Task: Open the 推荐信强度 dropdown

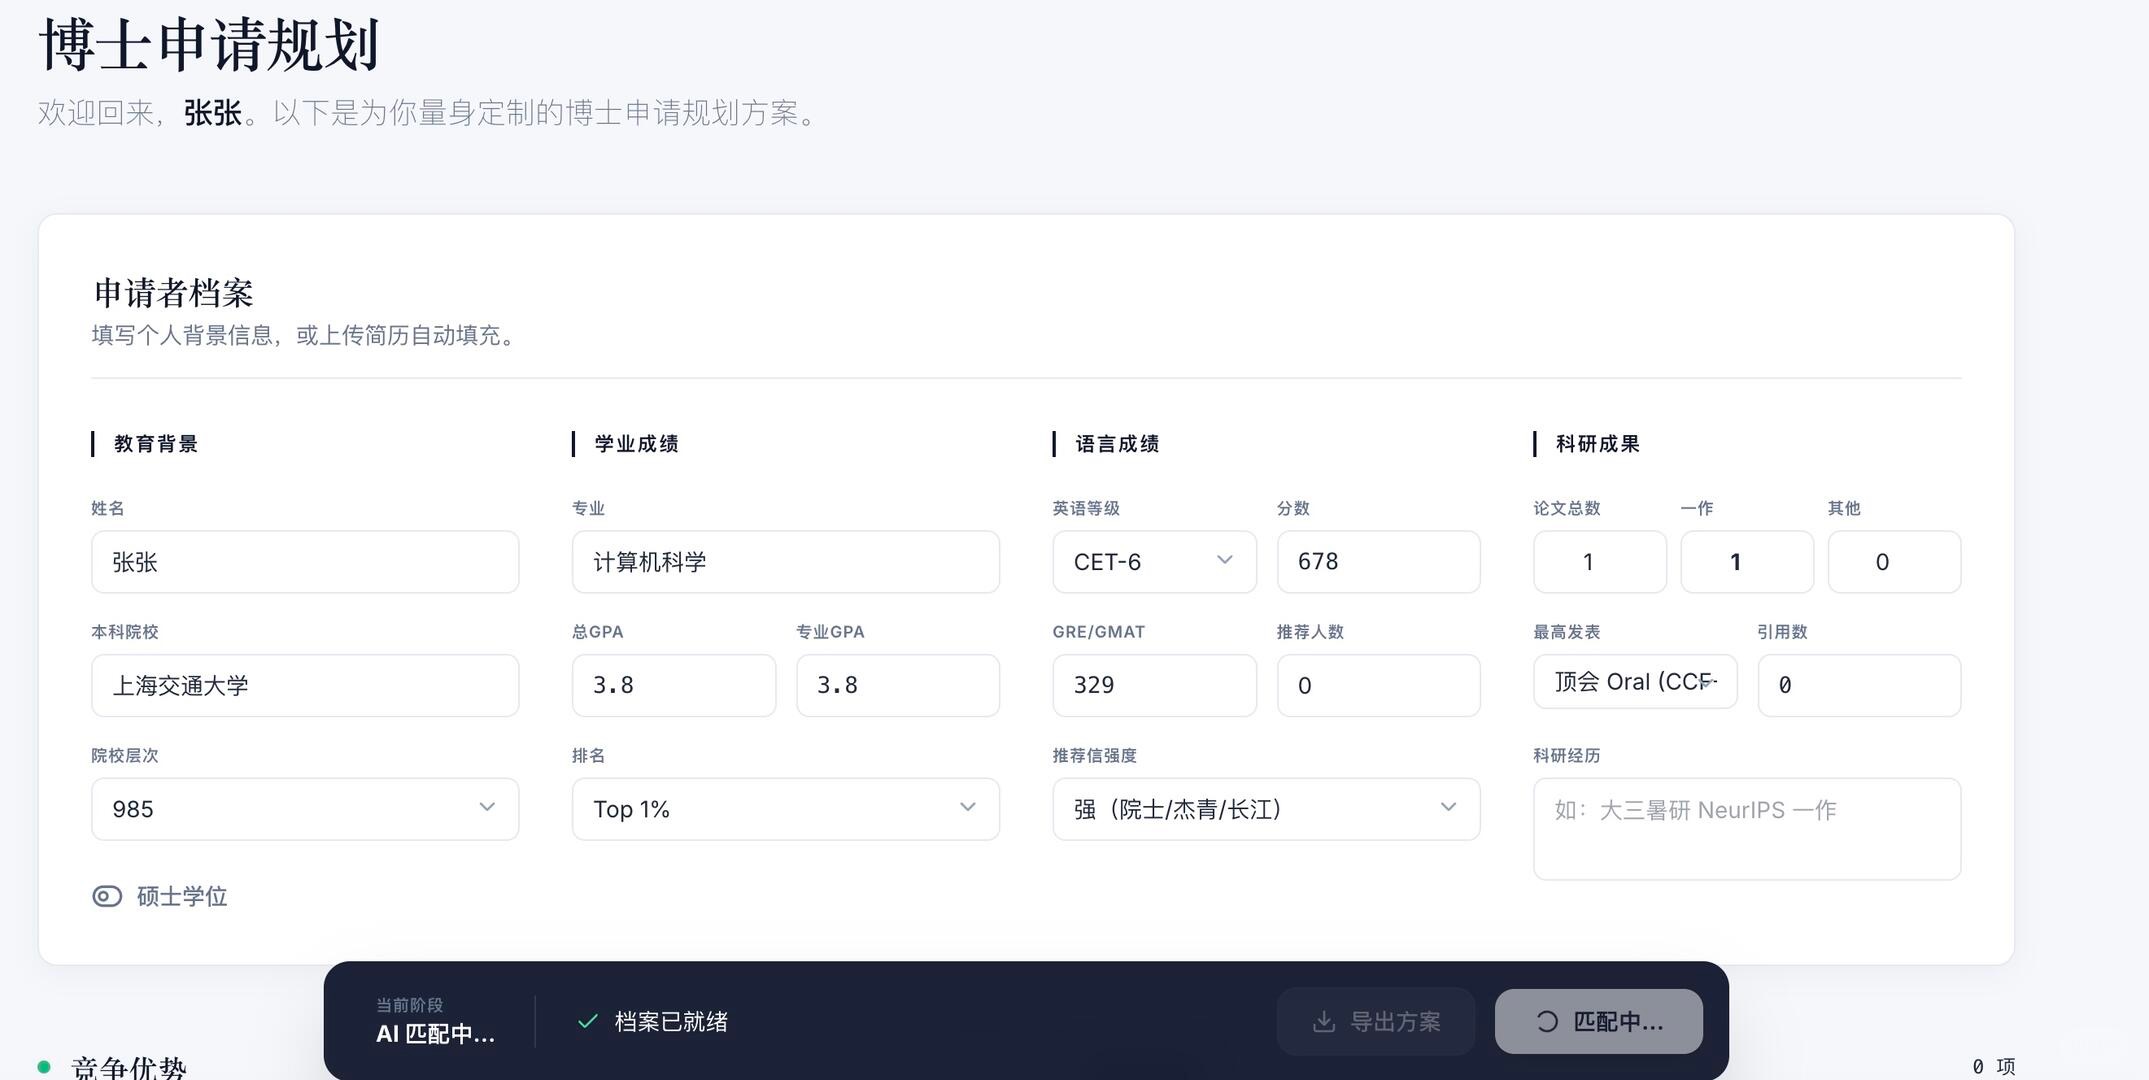Action: click(1265, 809)
